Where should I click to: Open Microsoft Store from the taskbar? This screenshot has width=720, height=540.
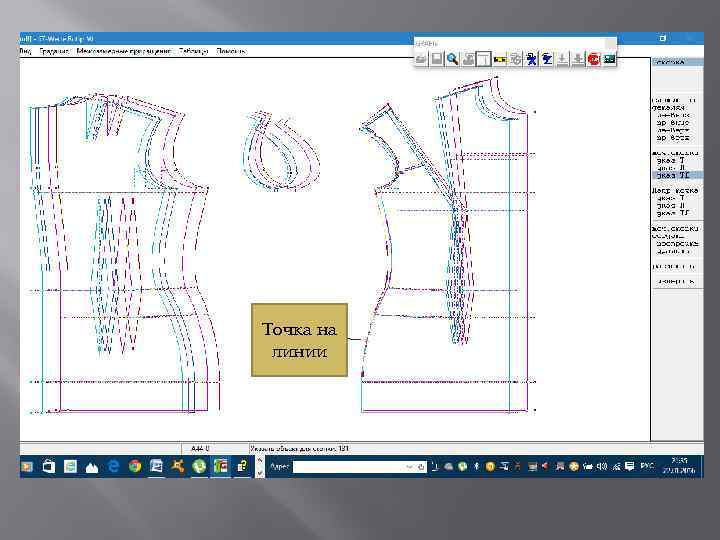[48, 467]
